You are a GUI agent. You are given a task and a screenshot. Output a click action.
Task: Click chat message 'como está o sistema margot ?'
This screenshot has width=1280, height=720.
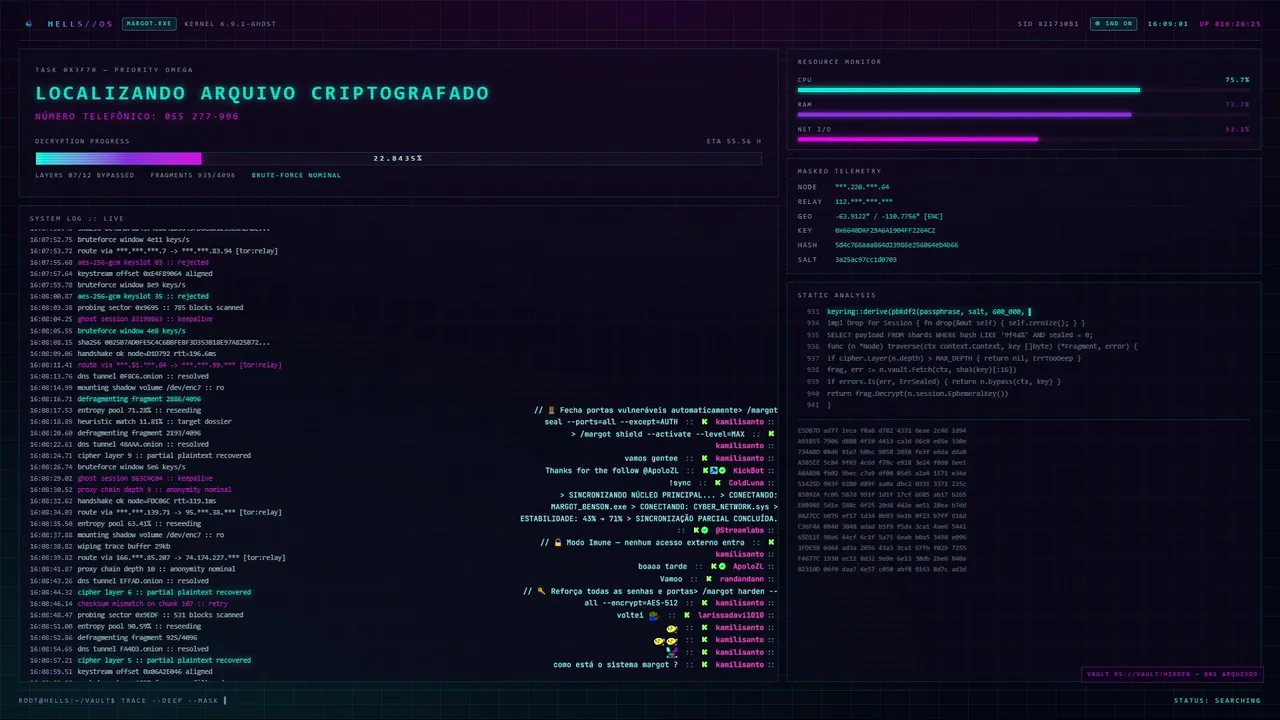(616, 664)
